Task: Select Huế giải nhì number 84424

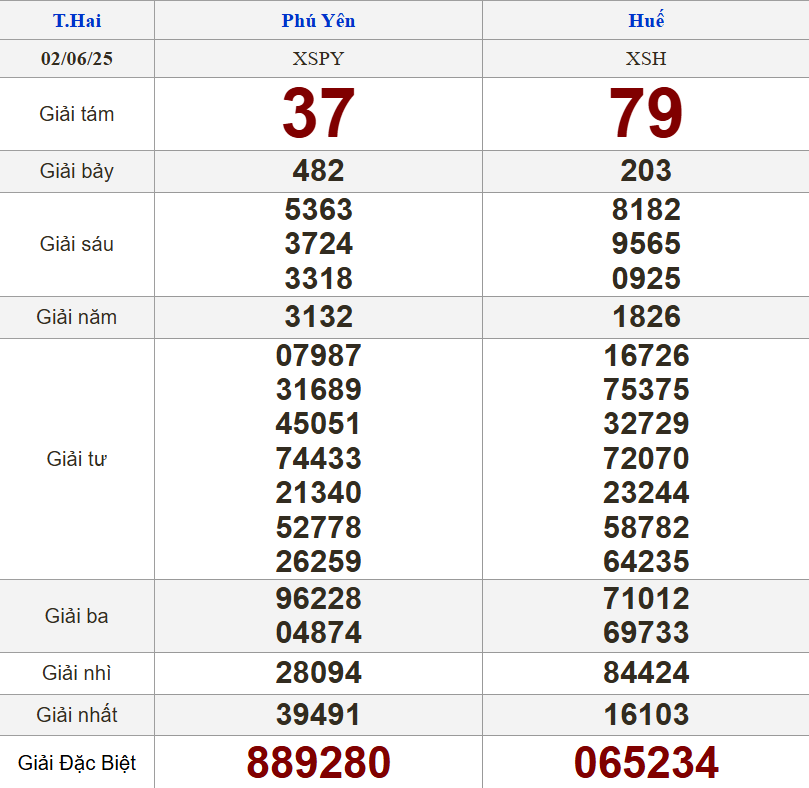Action: [646, 673]
